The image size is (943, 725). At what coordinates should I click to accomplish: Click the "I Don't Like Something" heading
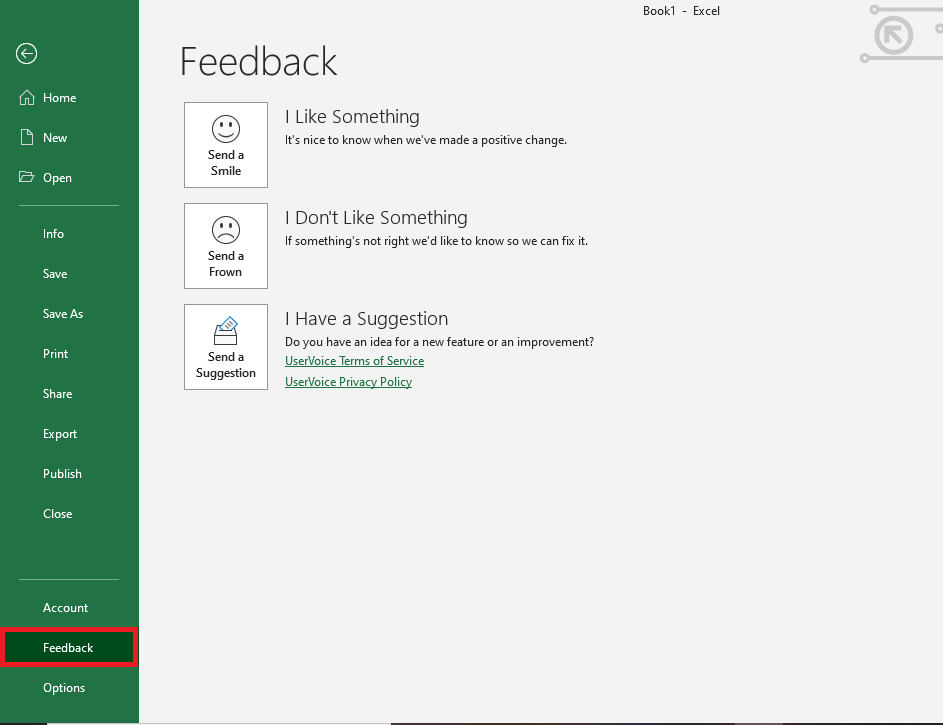(x=376, y=218)
